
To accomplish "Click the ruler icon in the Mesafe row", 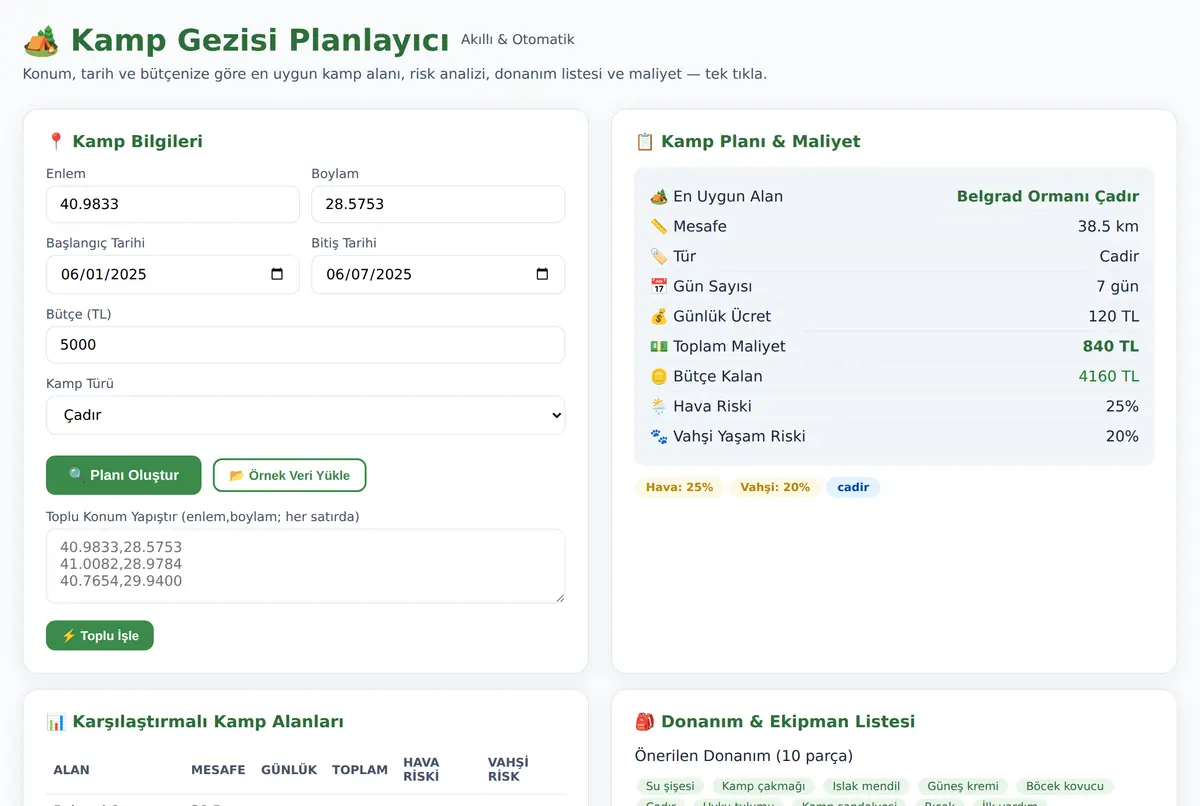I will (658, 226).
